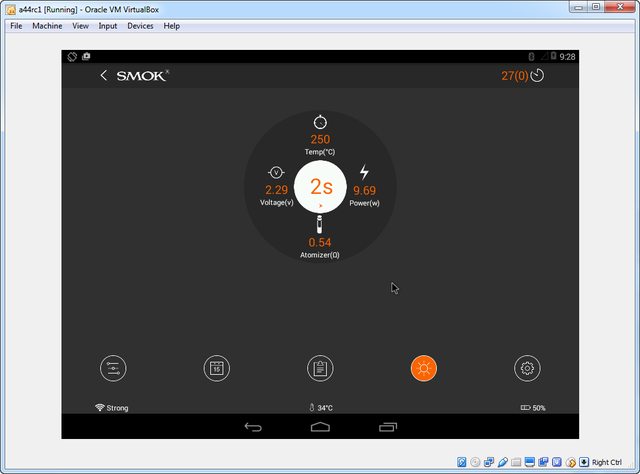The height and width of the screenshot is (474, 640).
Task: Tap the Temp(°C) label
Action: 320,152
